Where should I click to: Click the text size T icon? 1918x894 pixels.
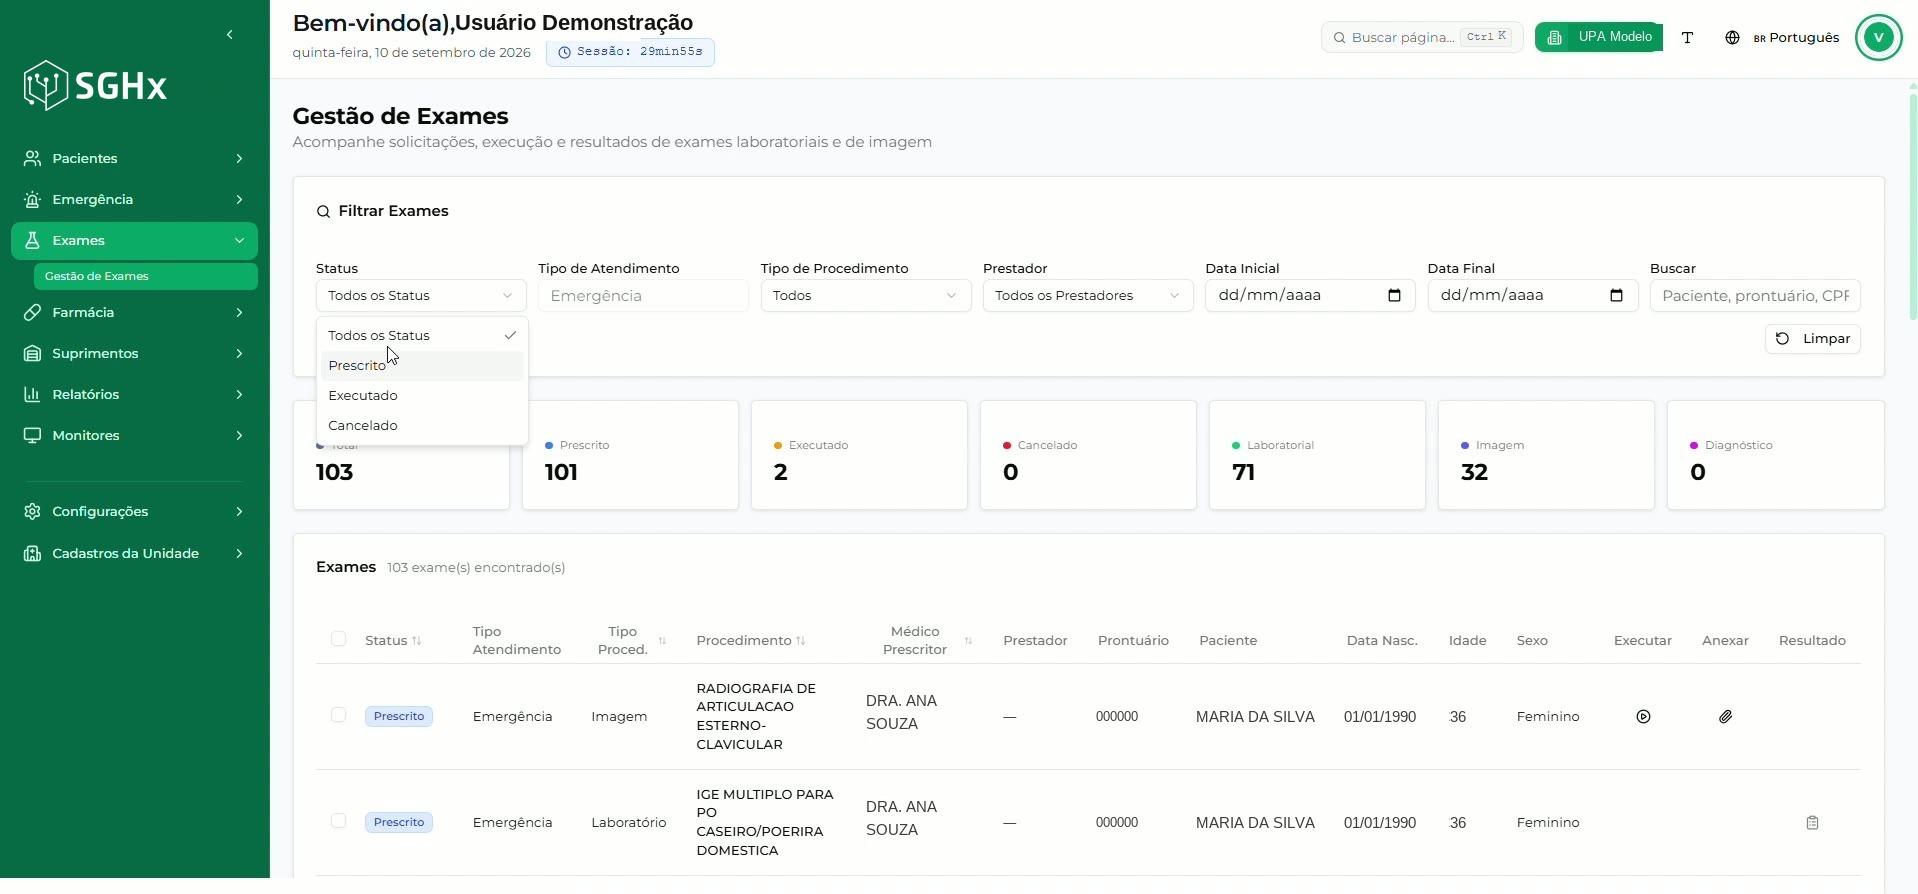coord(1687,38)
